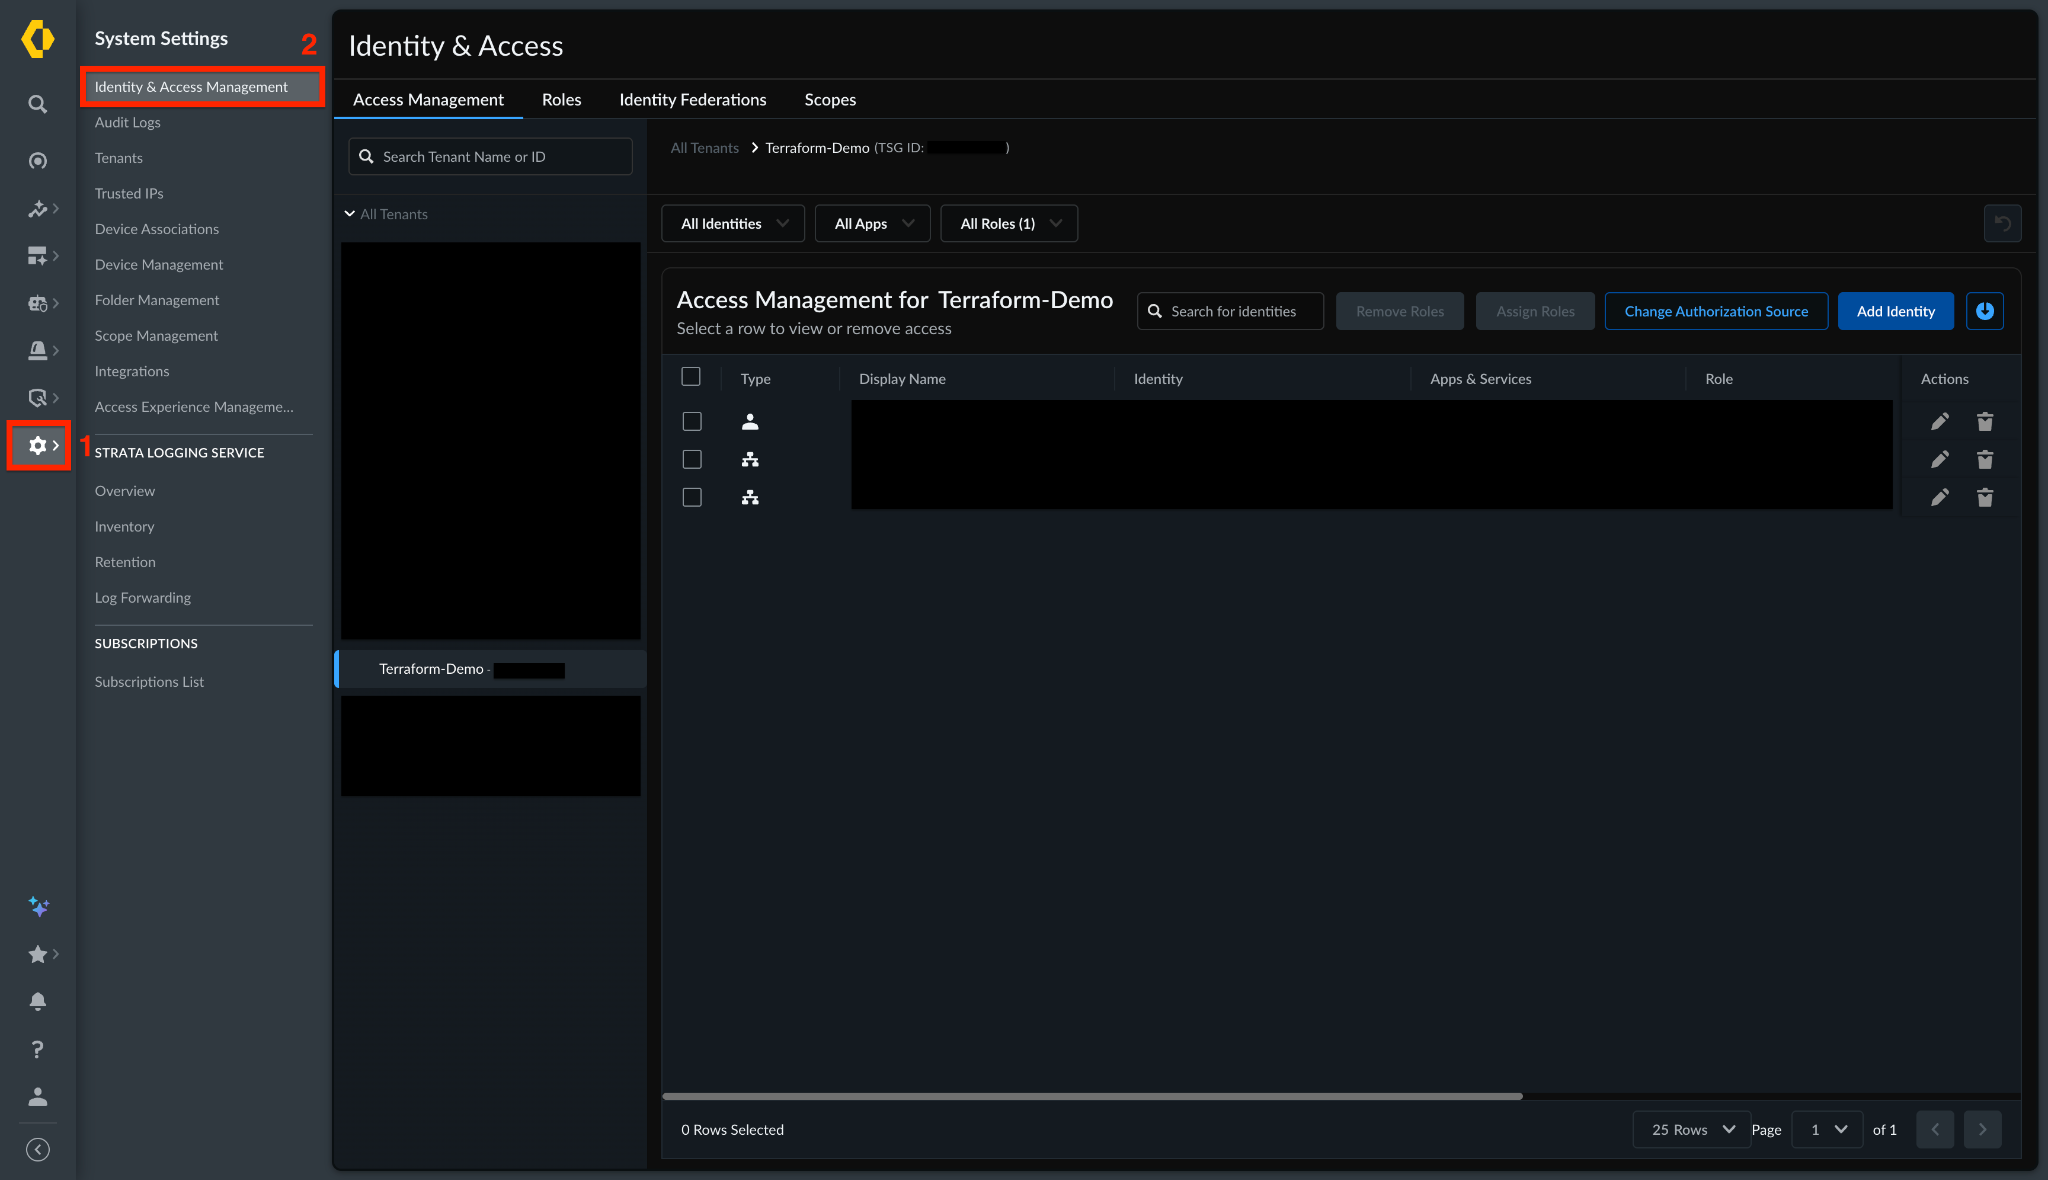The height and width of the screenshot is (1180, 2048).
Task: Open the favorites star icon
Action: [38, 954]
